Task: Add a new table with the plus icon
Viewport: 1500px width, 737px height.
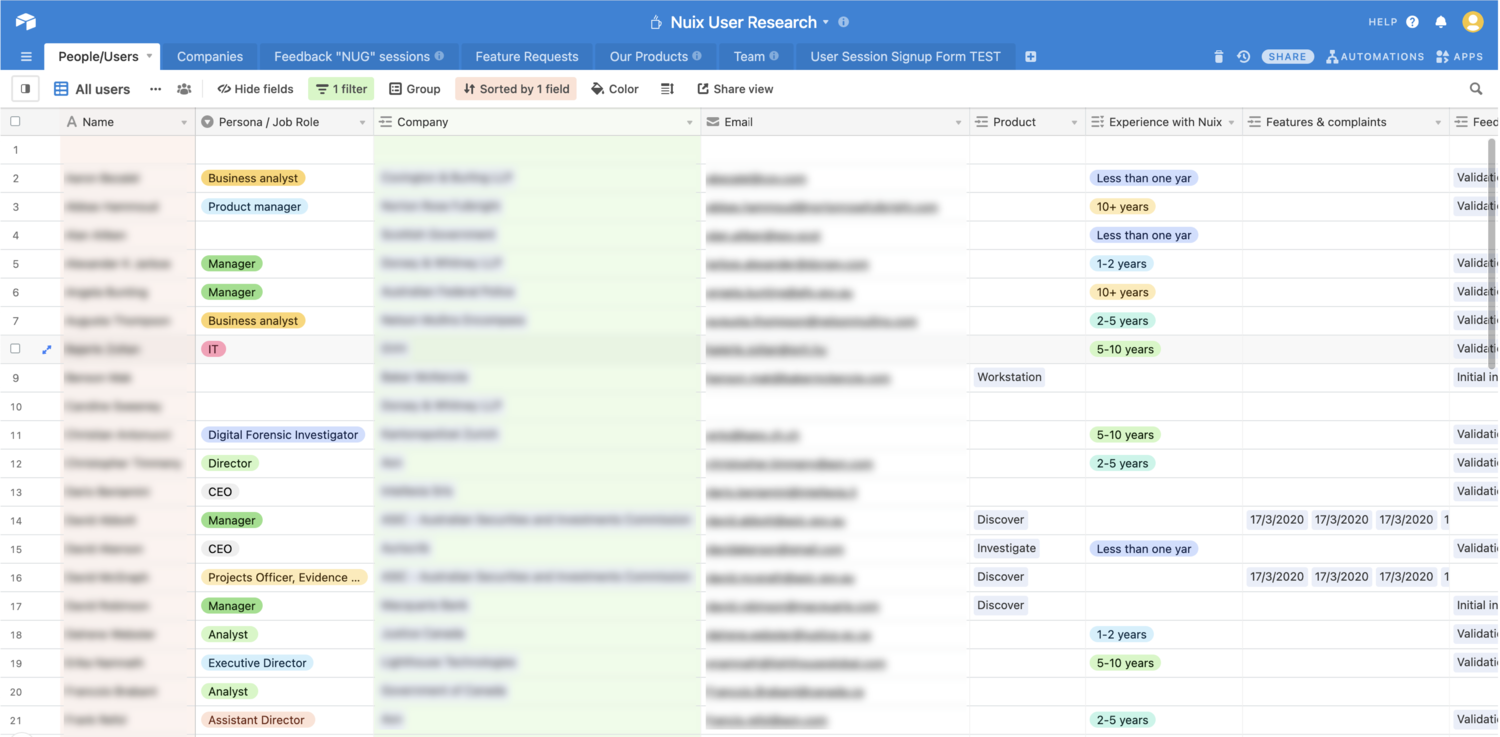Action: click(1031, 57)
